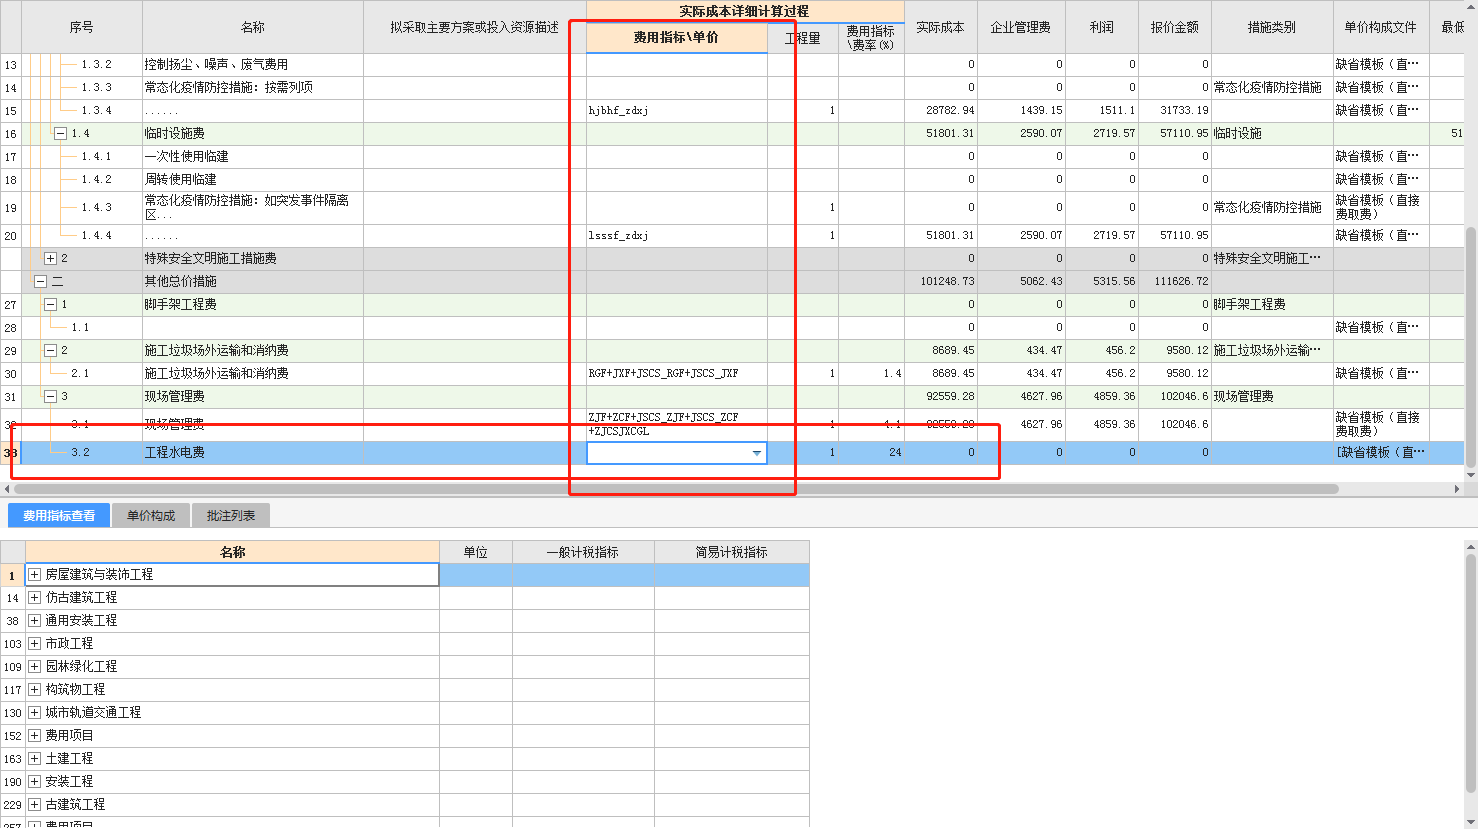This screenshot has width=1478, height=829.
Task: Click the 序号 column header
Action: click(82, 28)
